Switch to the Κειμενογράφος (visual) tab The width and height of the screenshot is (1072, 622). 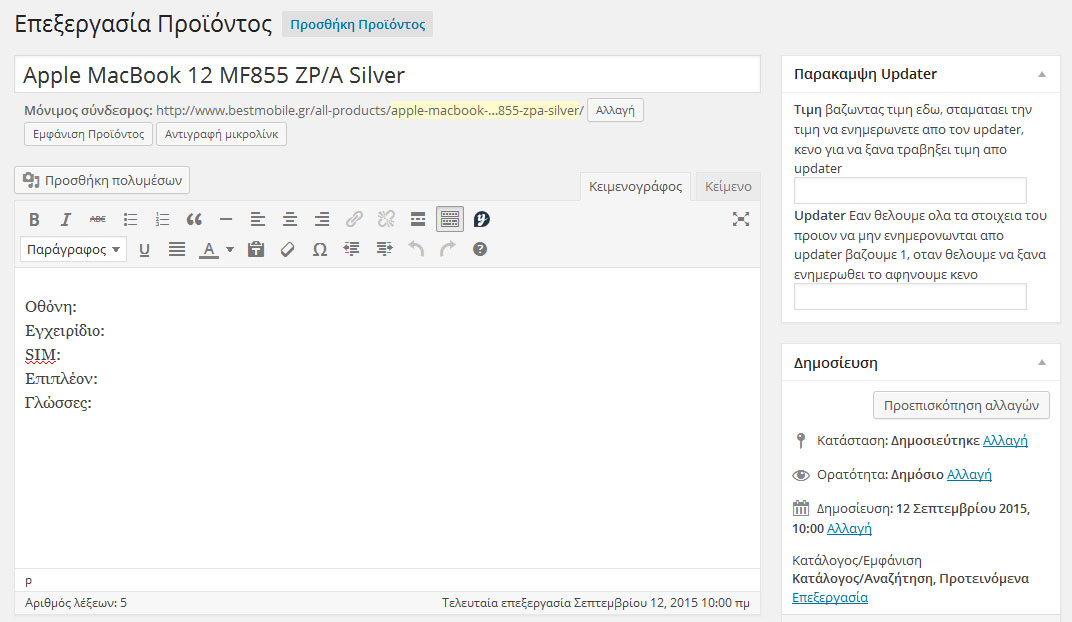635,187
